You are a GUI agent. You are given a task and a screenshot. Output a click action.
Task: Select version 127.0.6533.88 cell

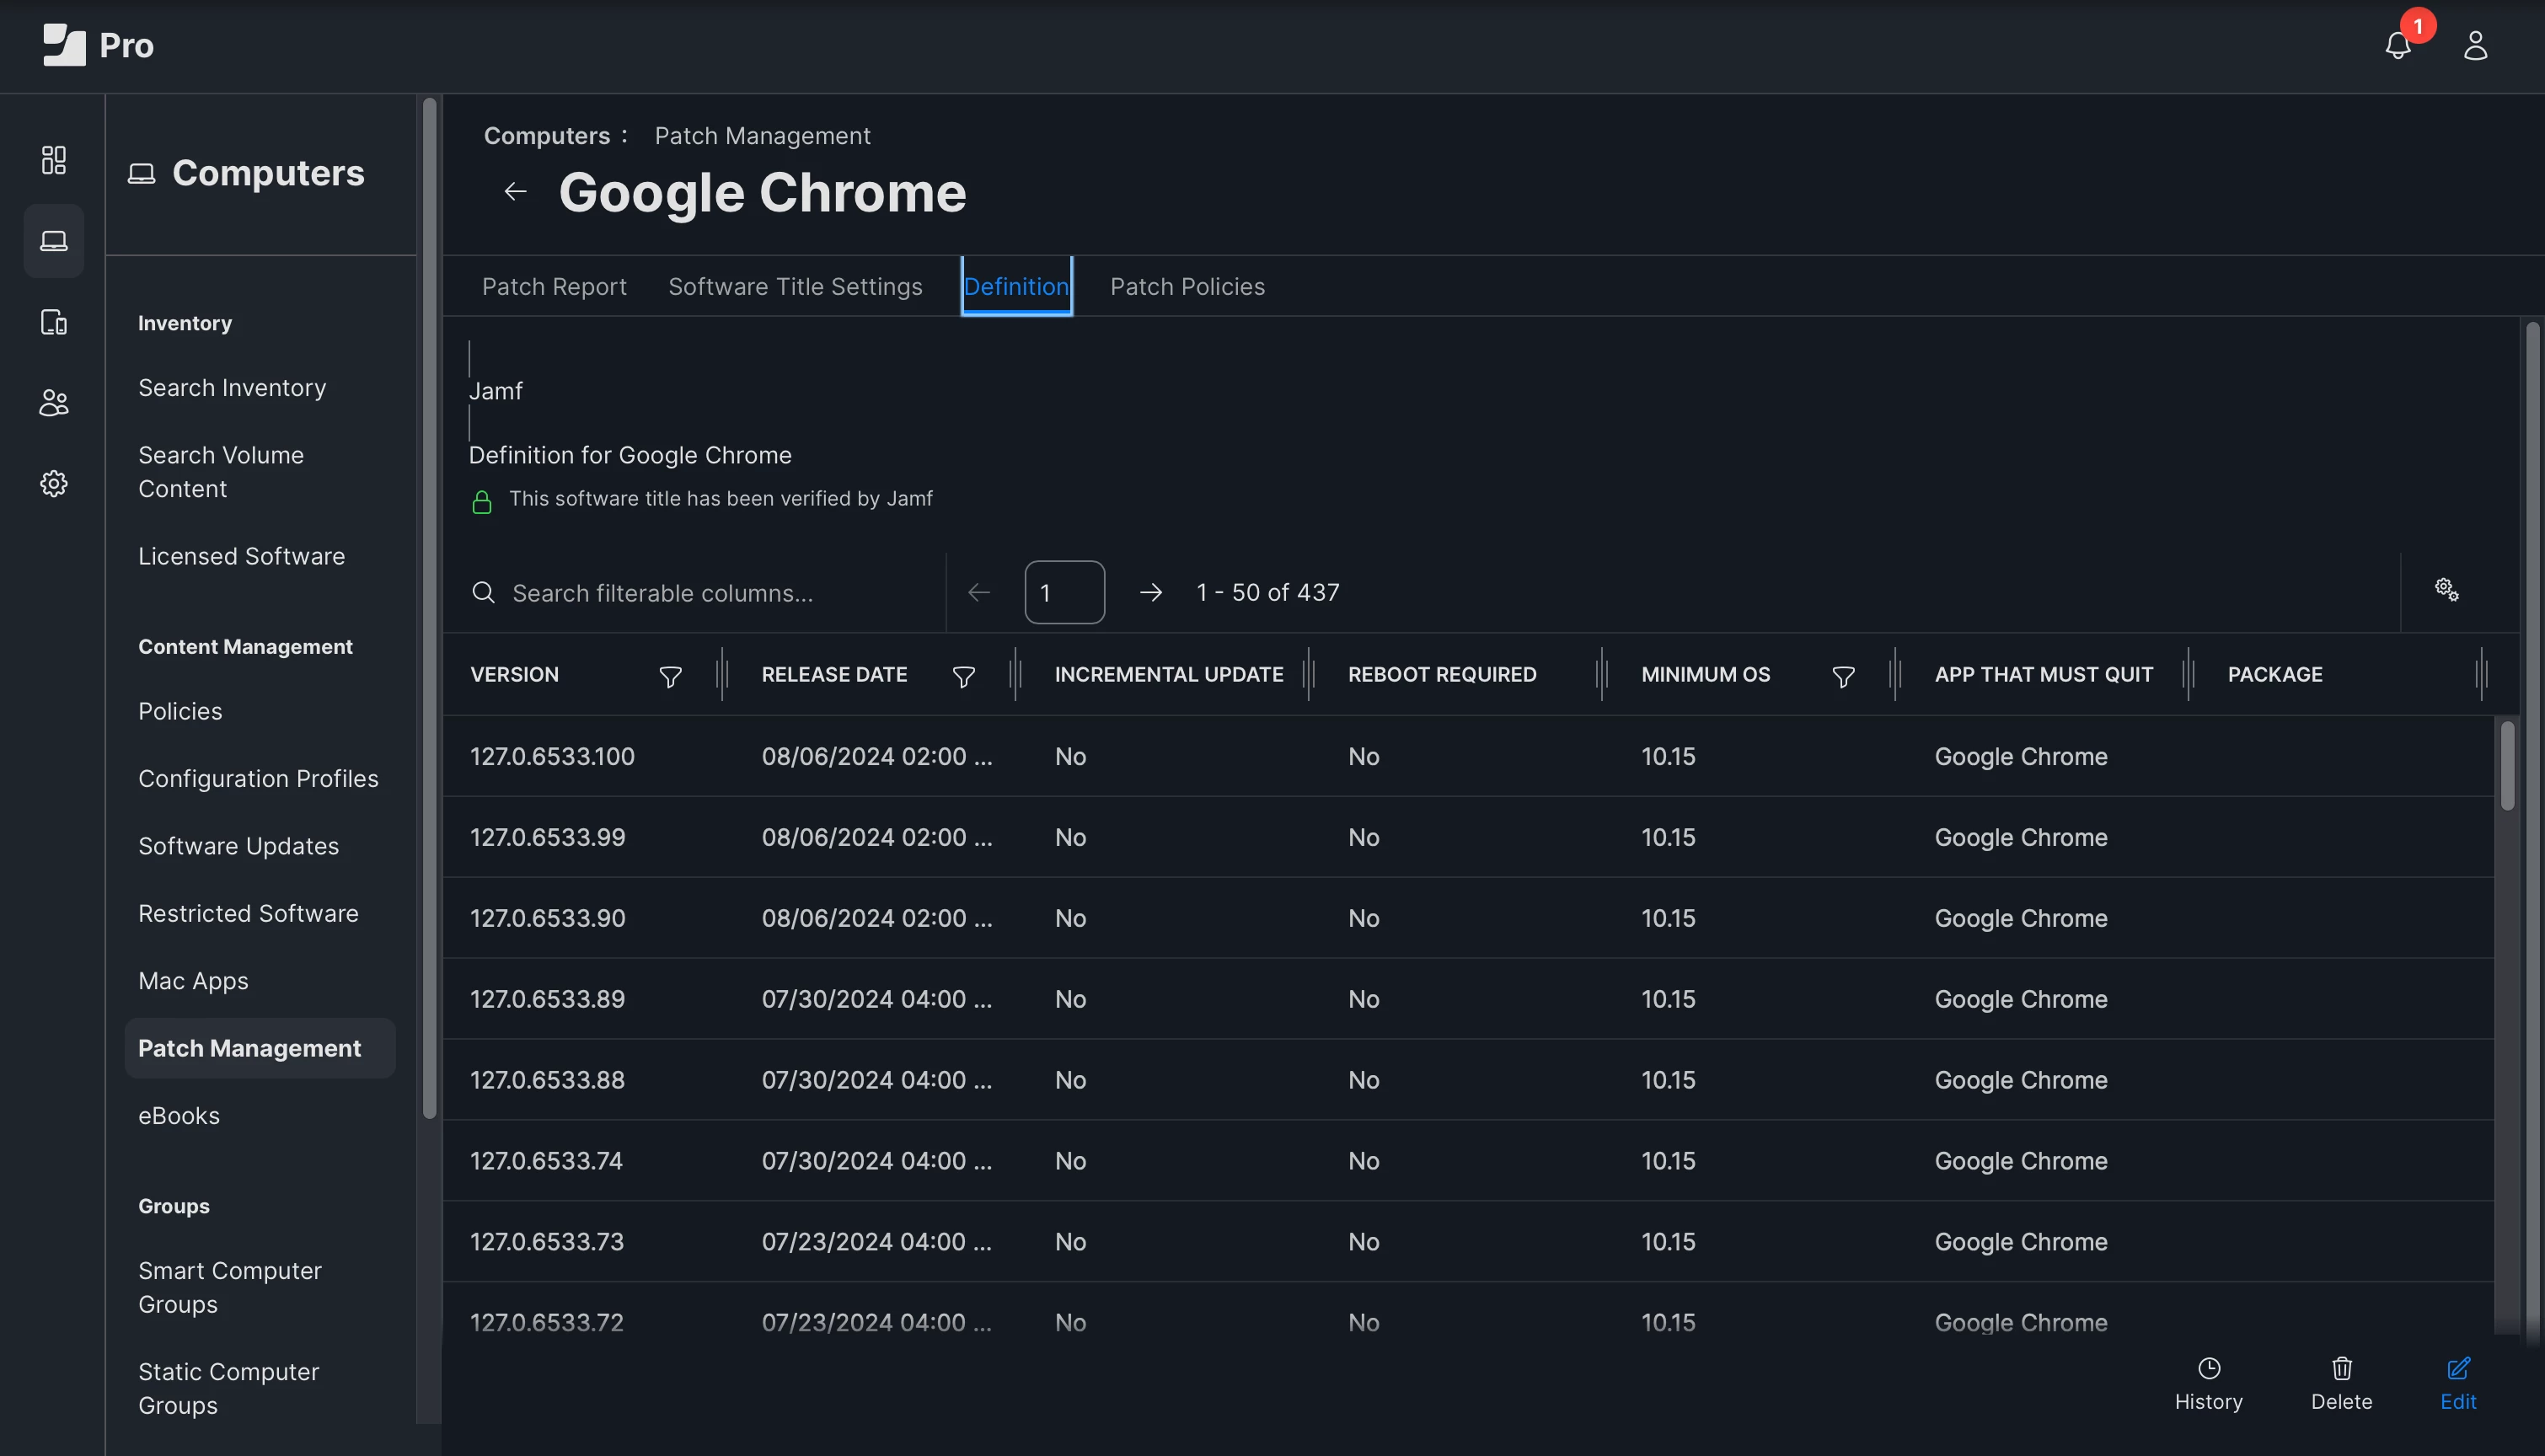547,1081
